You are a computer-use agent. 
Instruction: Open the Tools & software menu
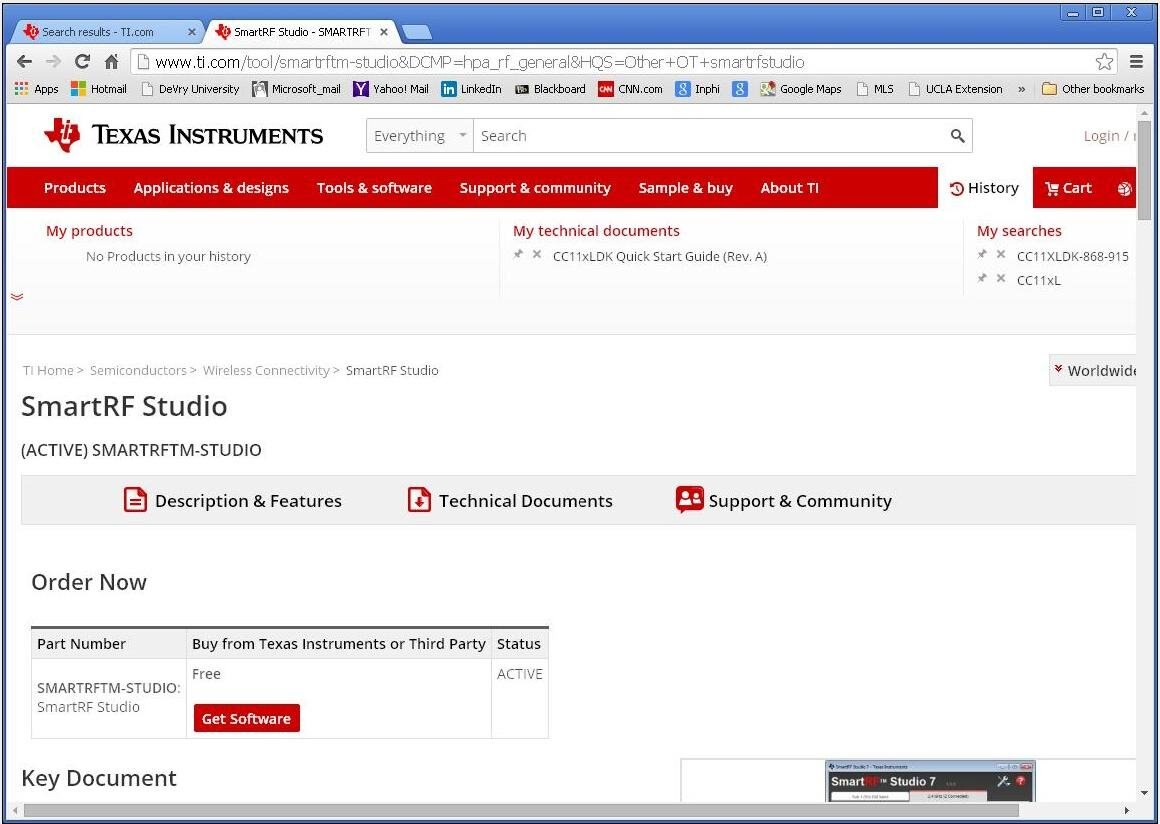(x=374, y=188)
